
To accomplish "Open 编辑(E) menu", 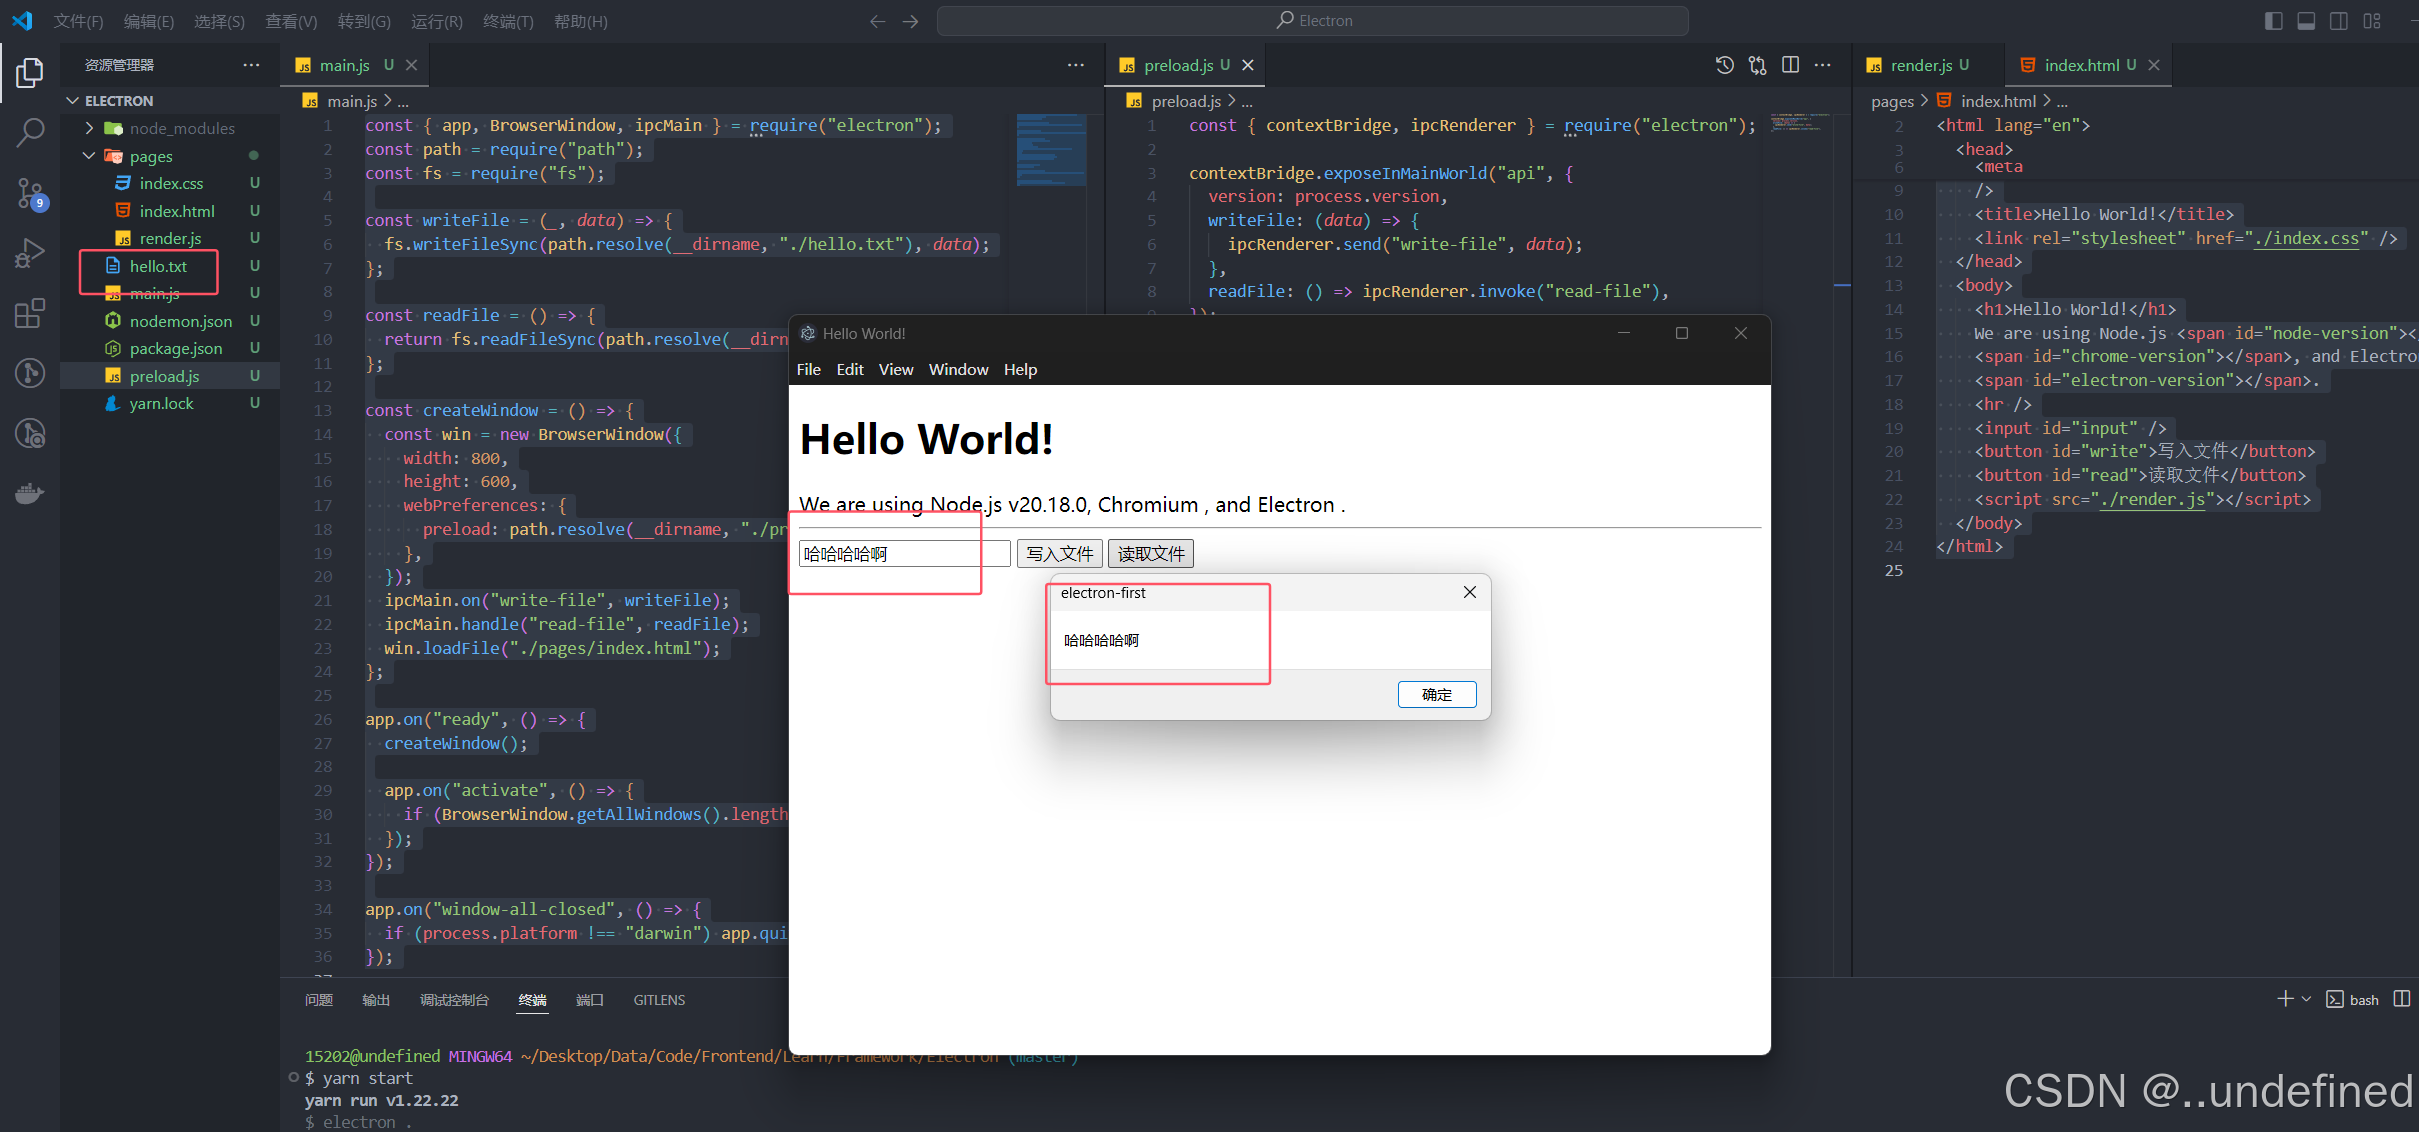I will pyautogui.click(x=149, y=21).
